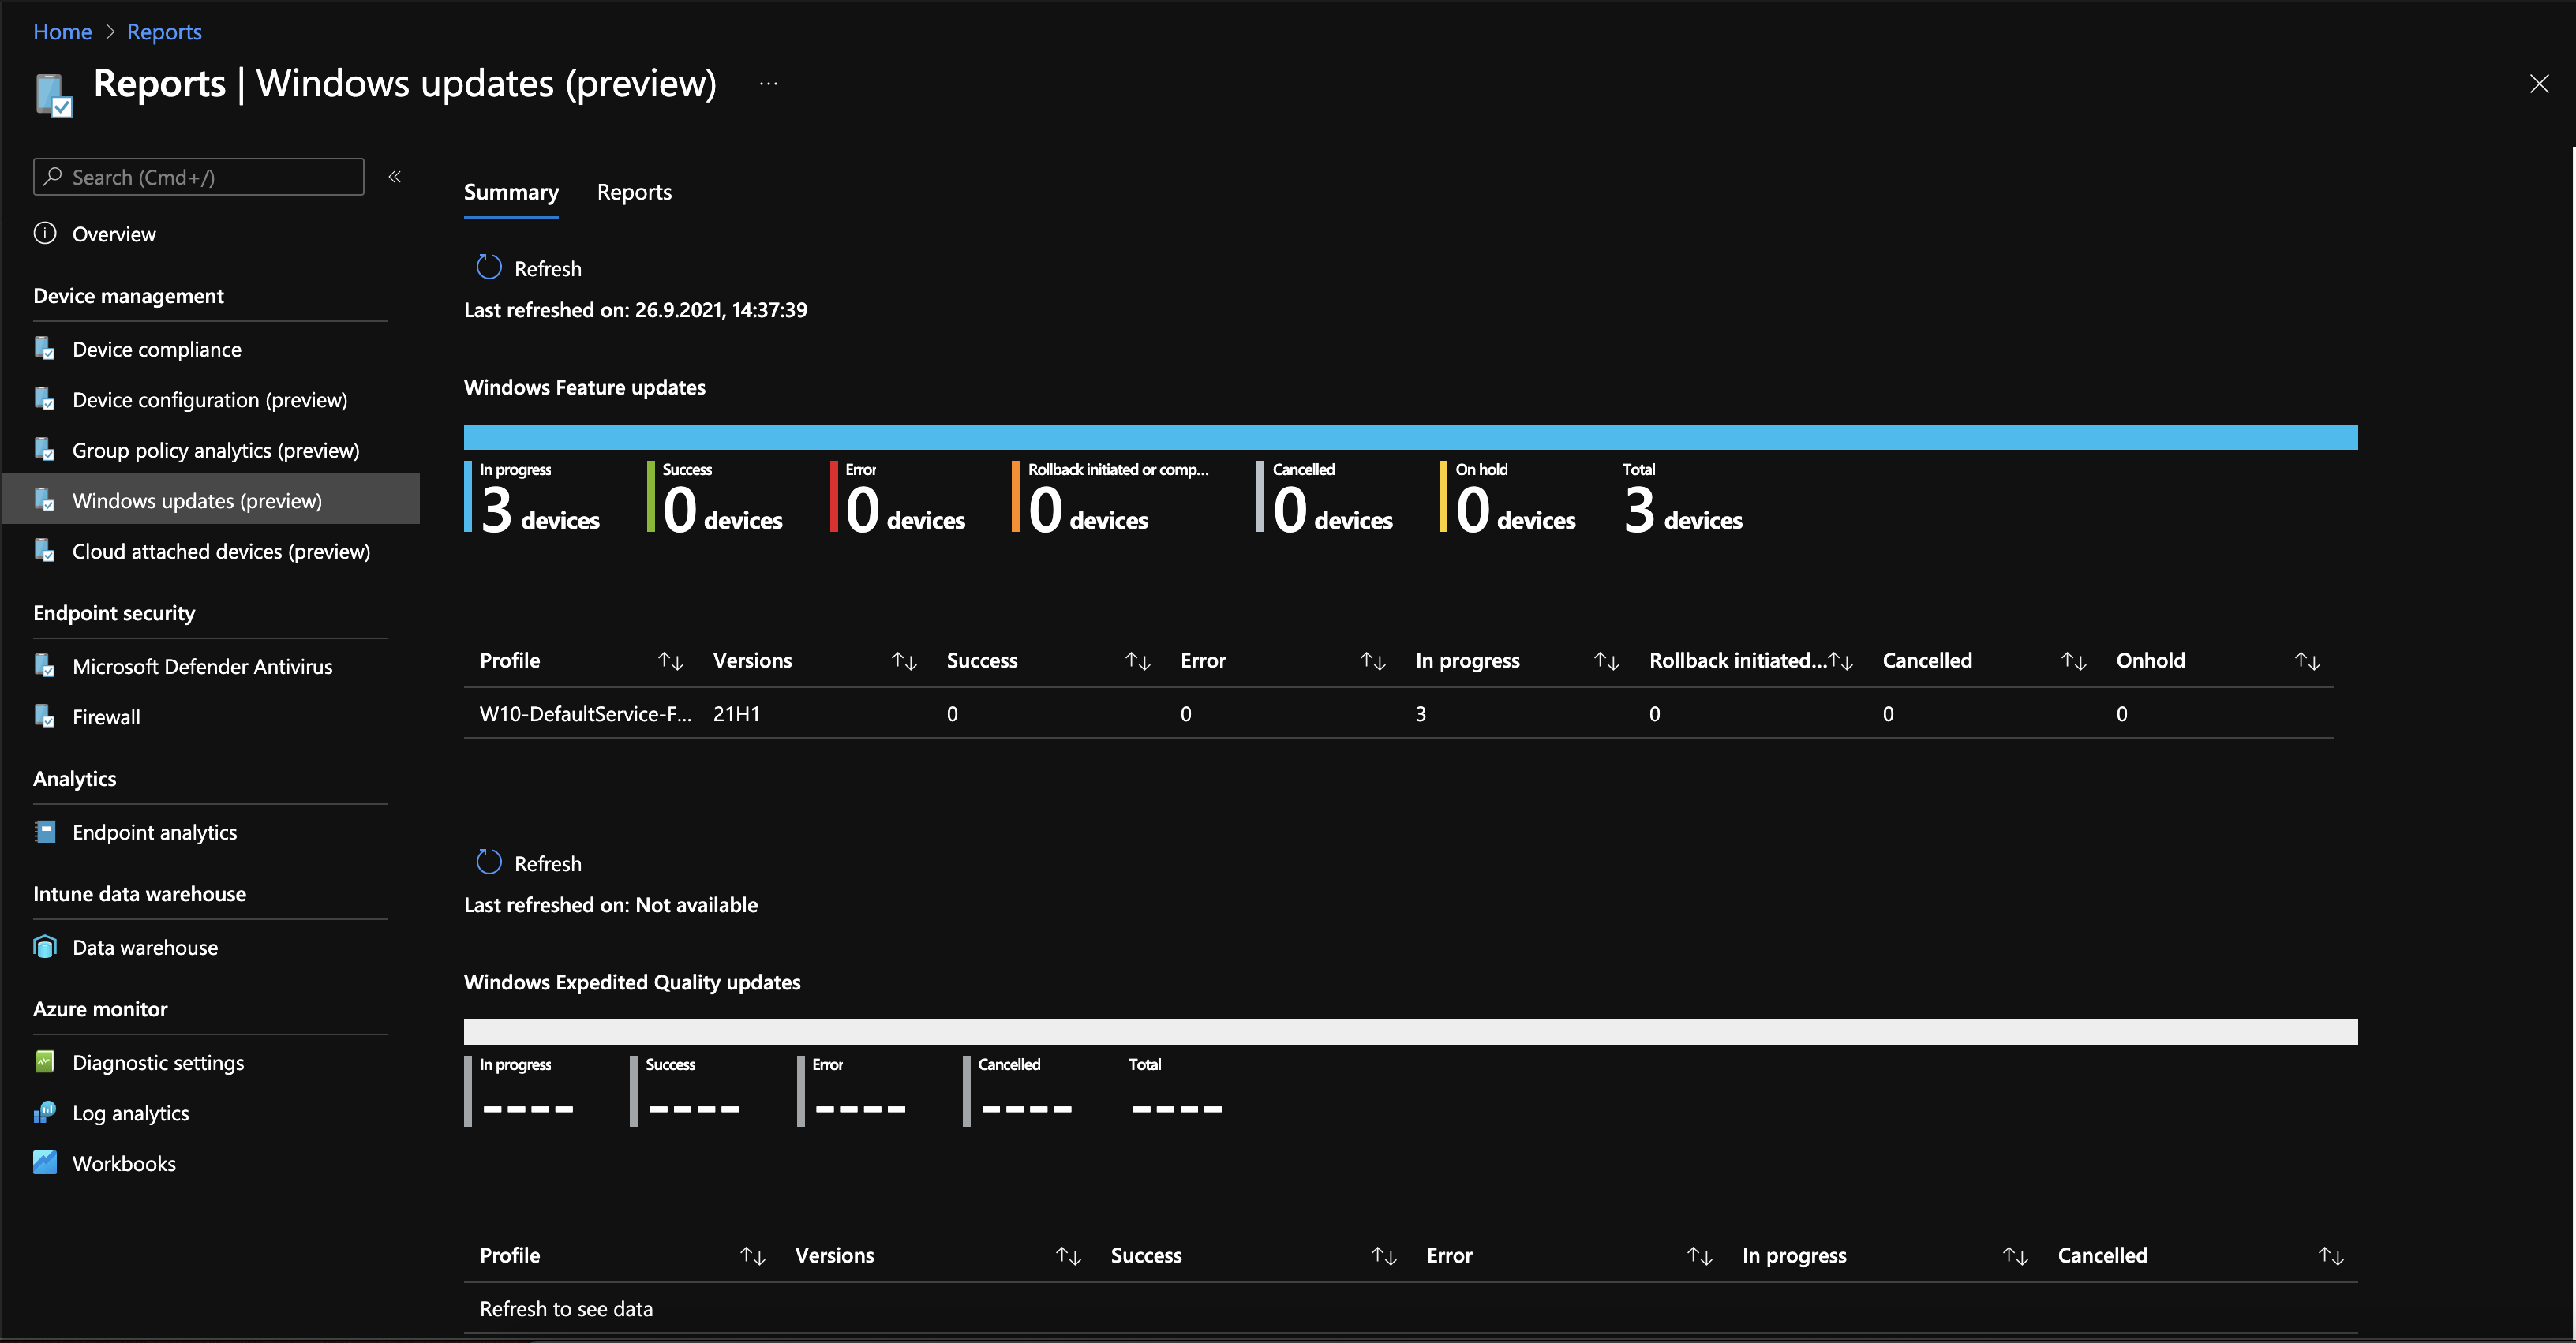Click the Success 0 devices tile
Viewport: 2576px width, 1343px height.
(716, 497)
